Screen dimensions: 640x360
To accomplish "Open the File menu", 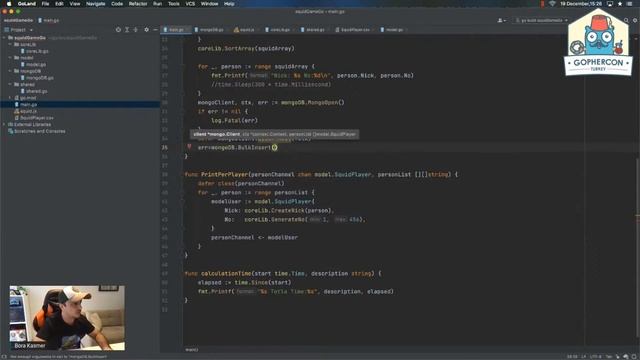I will tap(45, 4).
